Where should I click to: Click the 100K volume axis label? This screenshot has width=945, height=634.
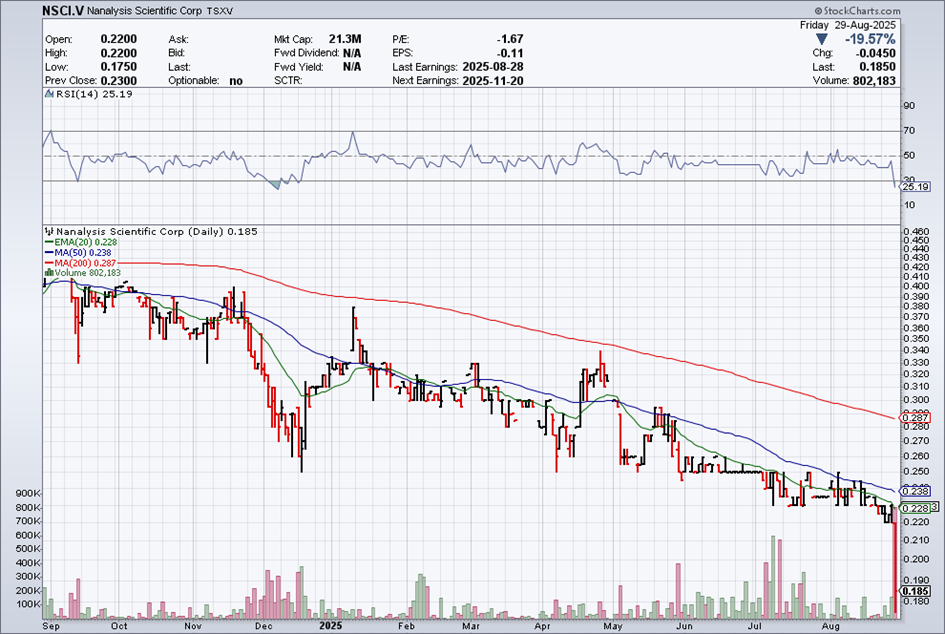coord(28,604)
